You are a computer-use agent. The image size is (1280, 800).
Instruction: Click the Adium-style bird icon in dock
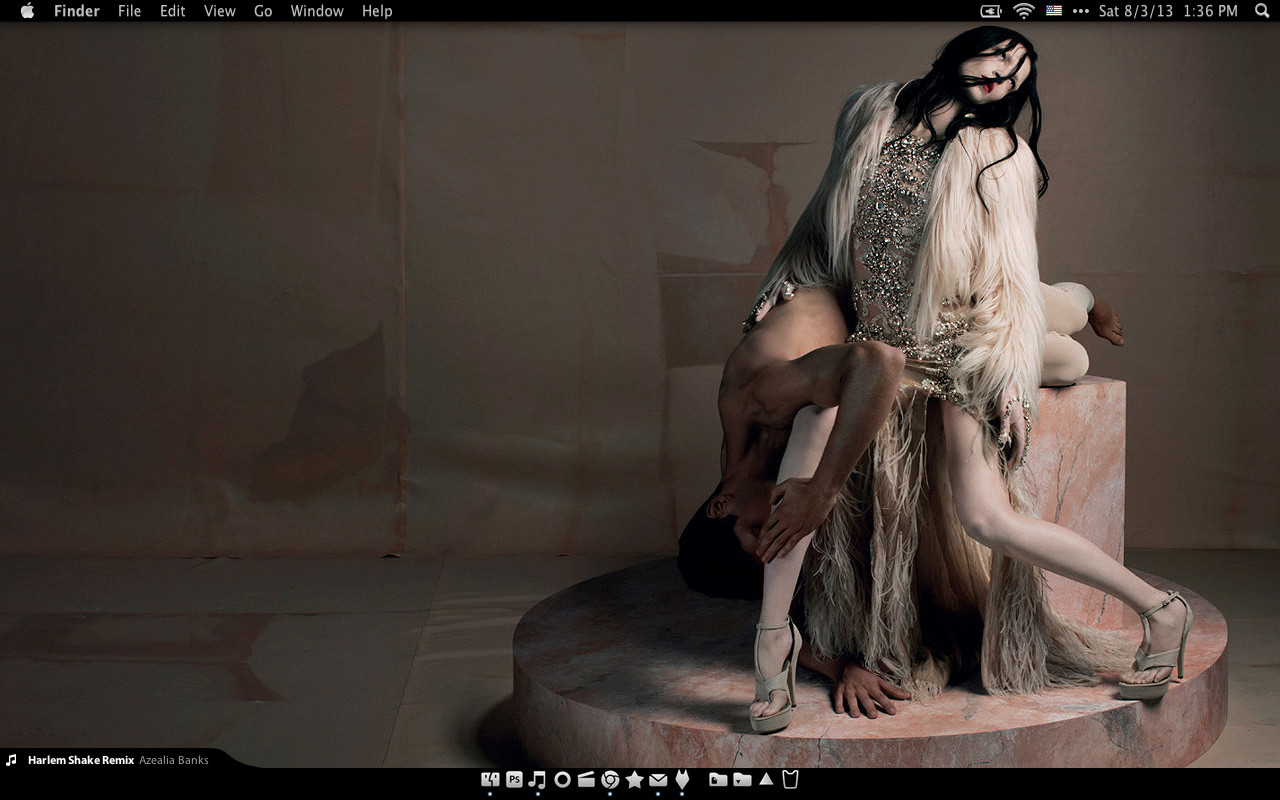682,780
